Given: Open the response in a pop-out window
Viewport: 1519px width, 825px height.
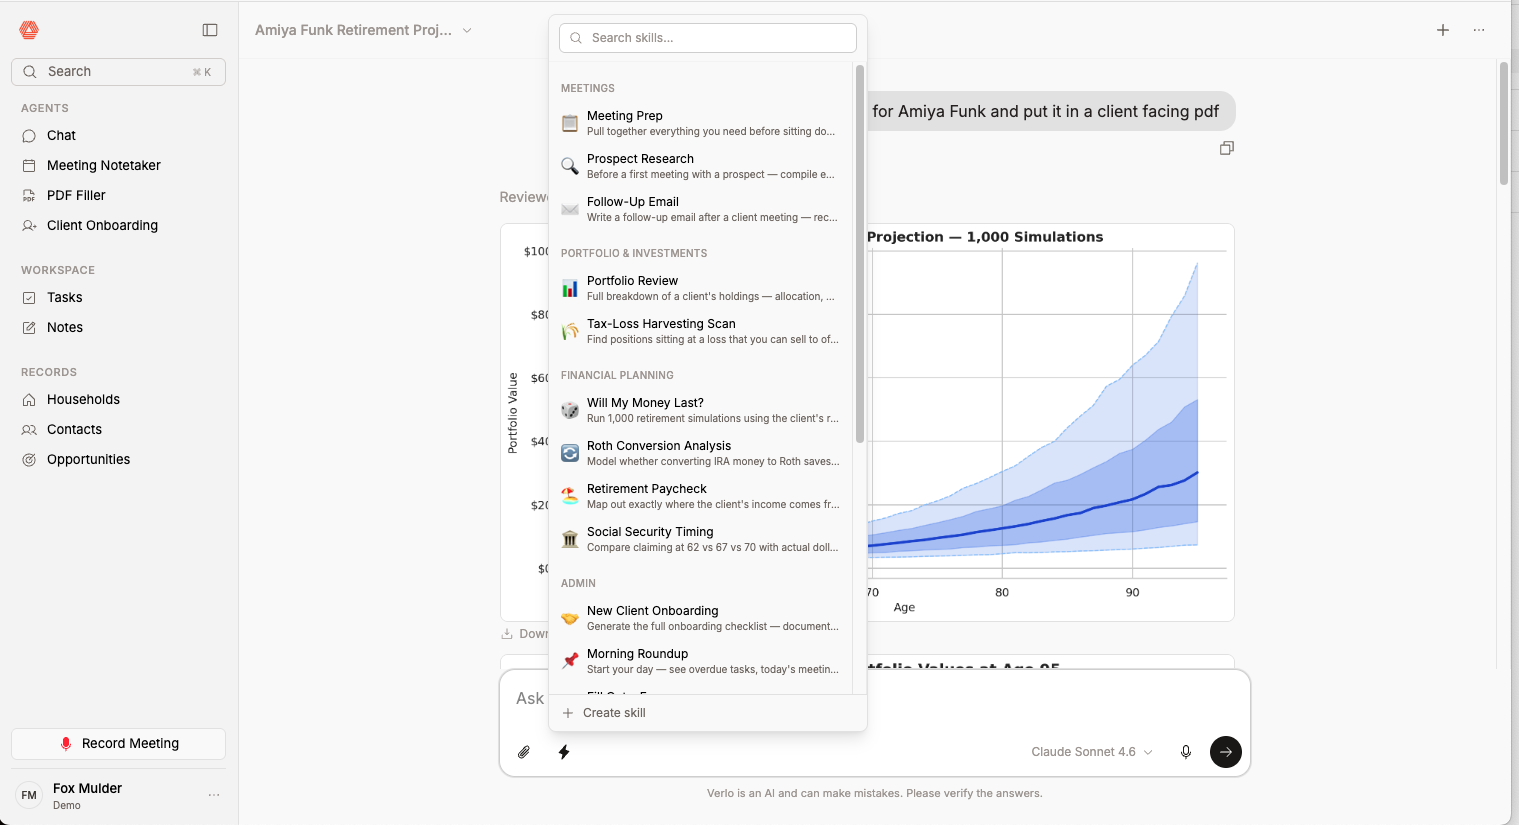Looking at the screenshot, I should [x=1227, y=147].
